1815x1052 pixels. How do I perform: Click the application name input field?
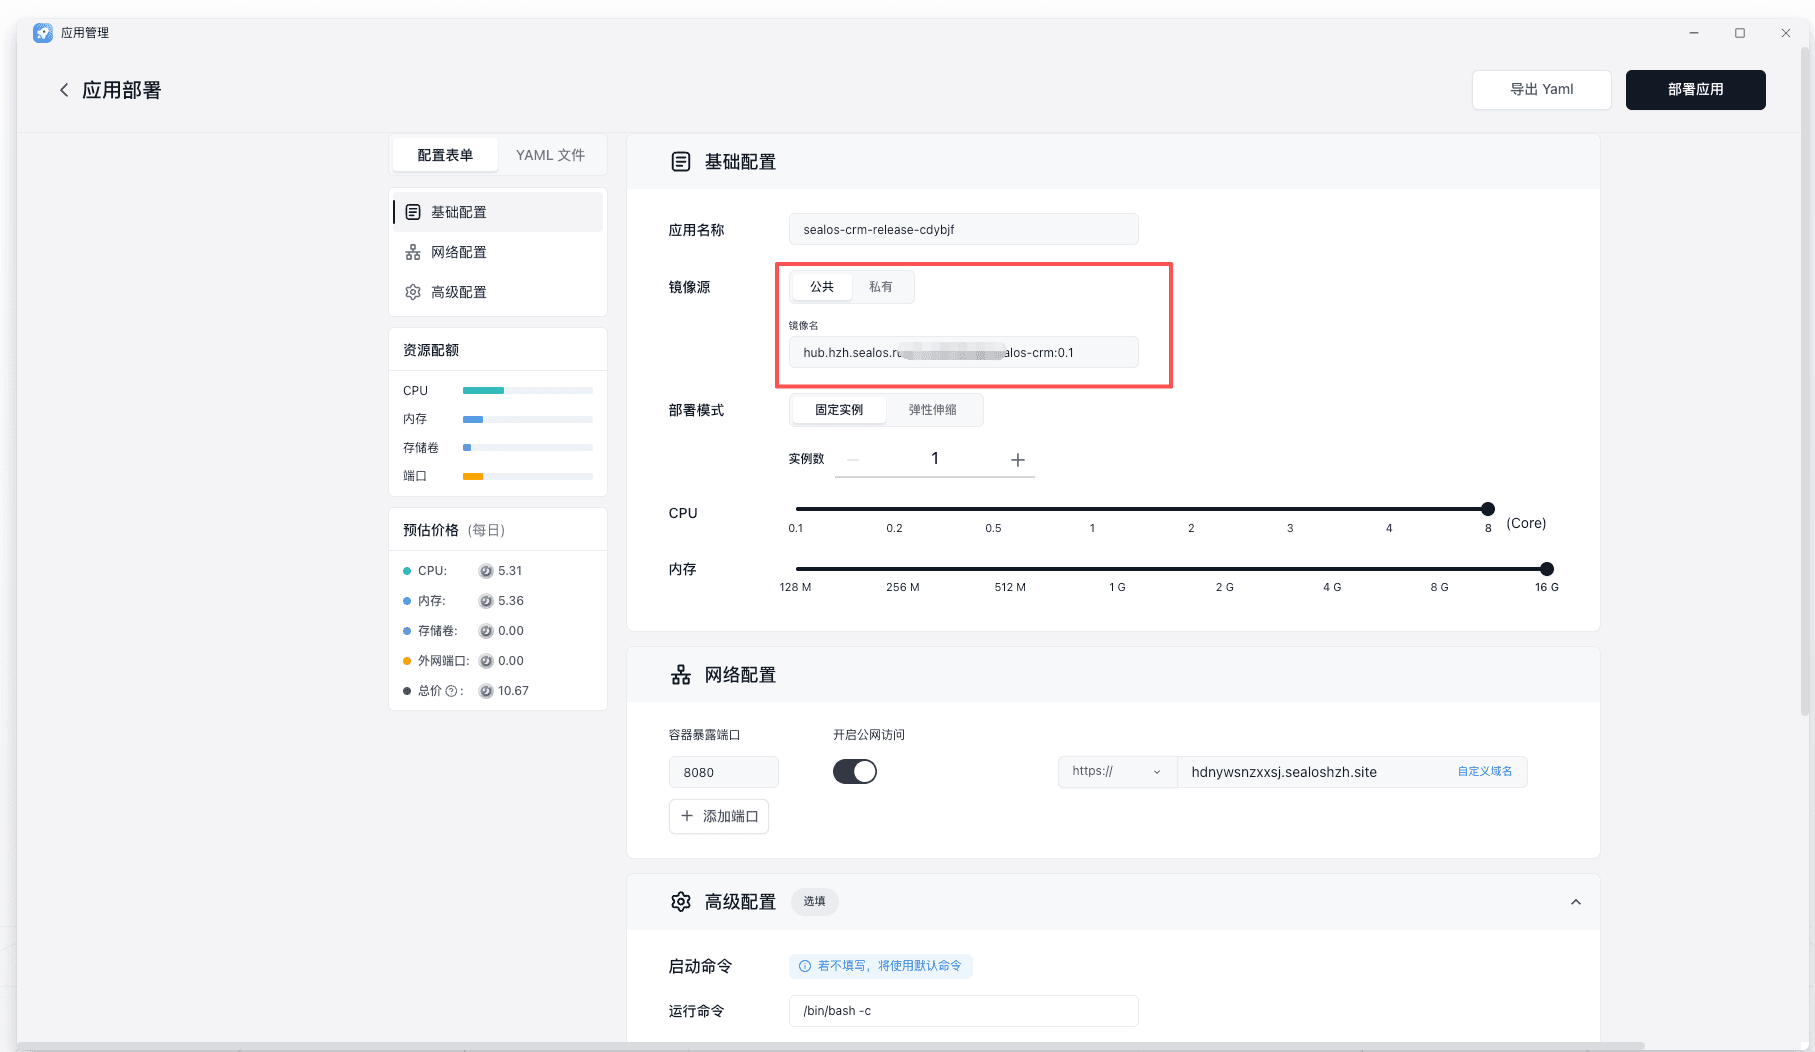[964, 229]
